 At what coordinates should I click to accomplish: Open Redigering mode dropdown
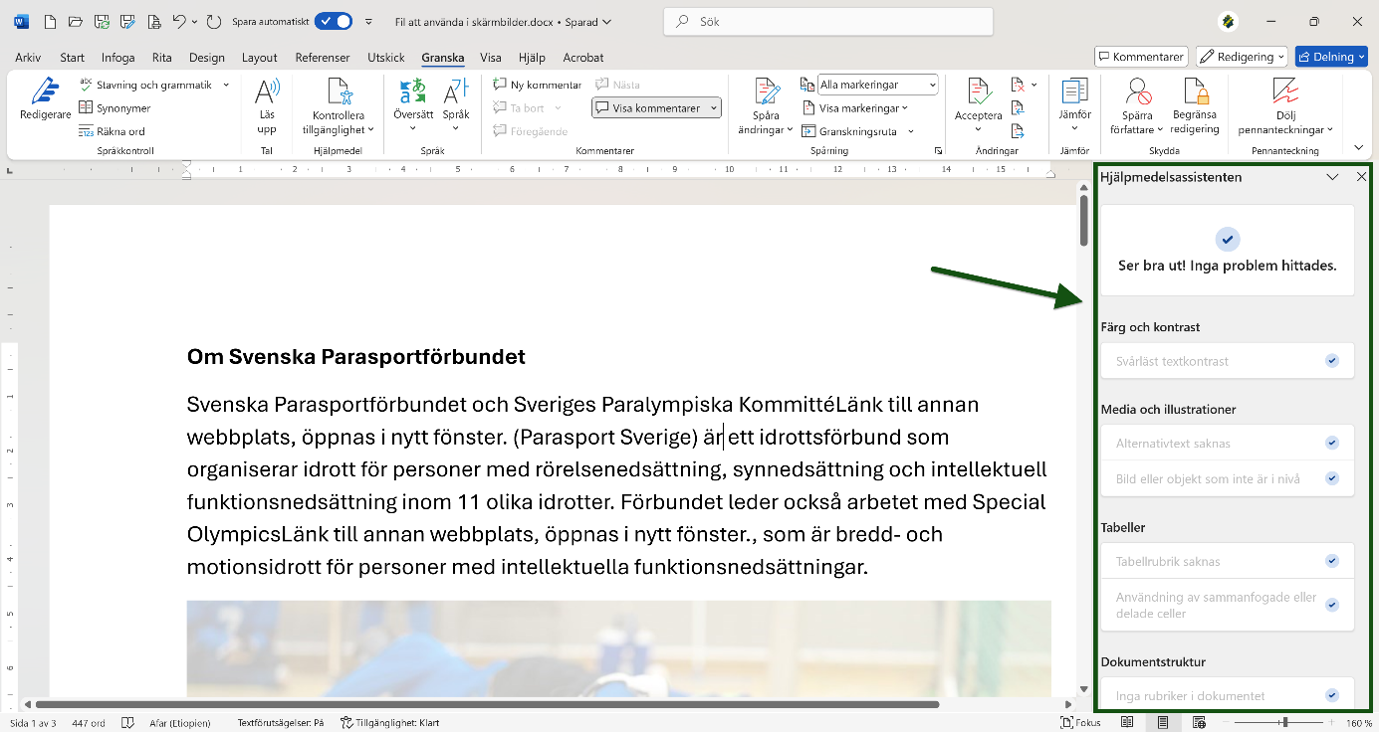tap(1241, 57)
